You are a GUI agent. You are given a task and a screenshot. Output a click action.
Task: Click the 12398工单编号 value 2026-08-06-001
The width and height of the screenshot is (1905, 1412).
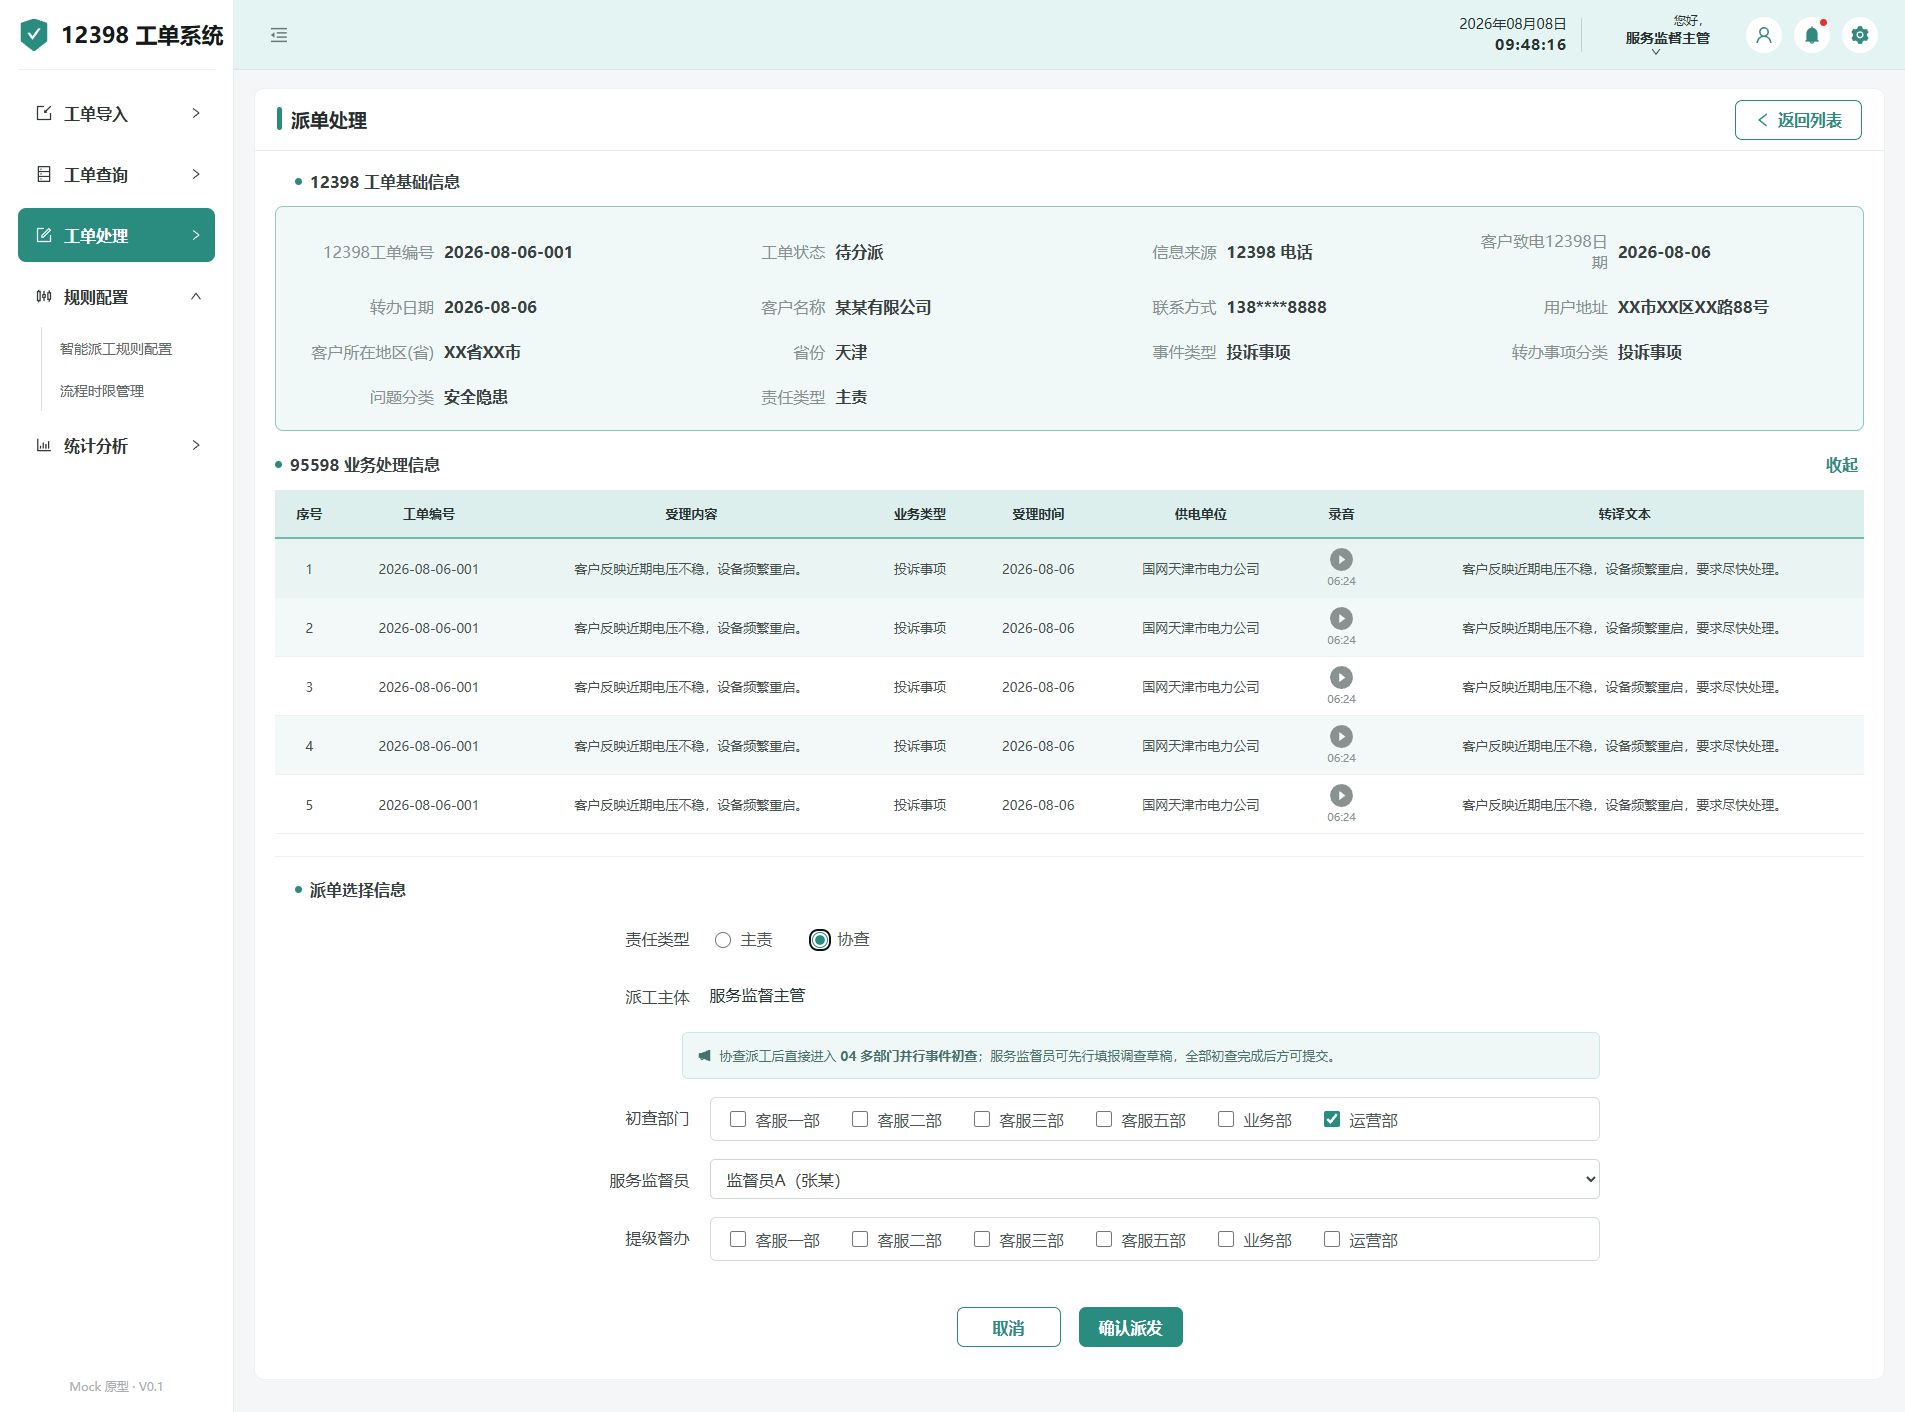pyautogui.click(x=508, y=252)
